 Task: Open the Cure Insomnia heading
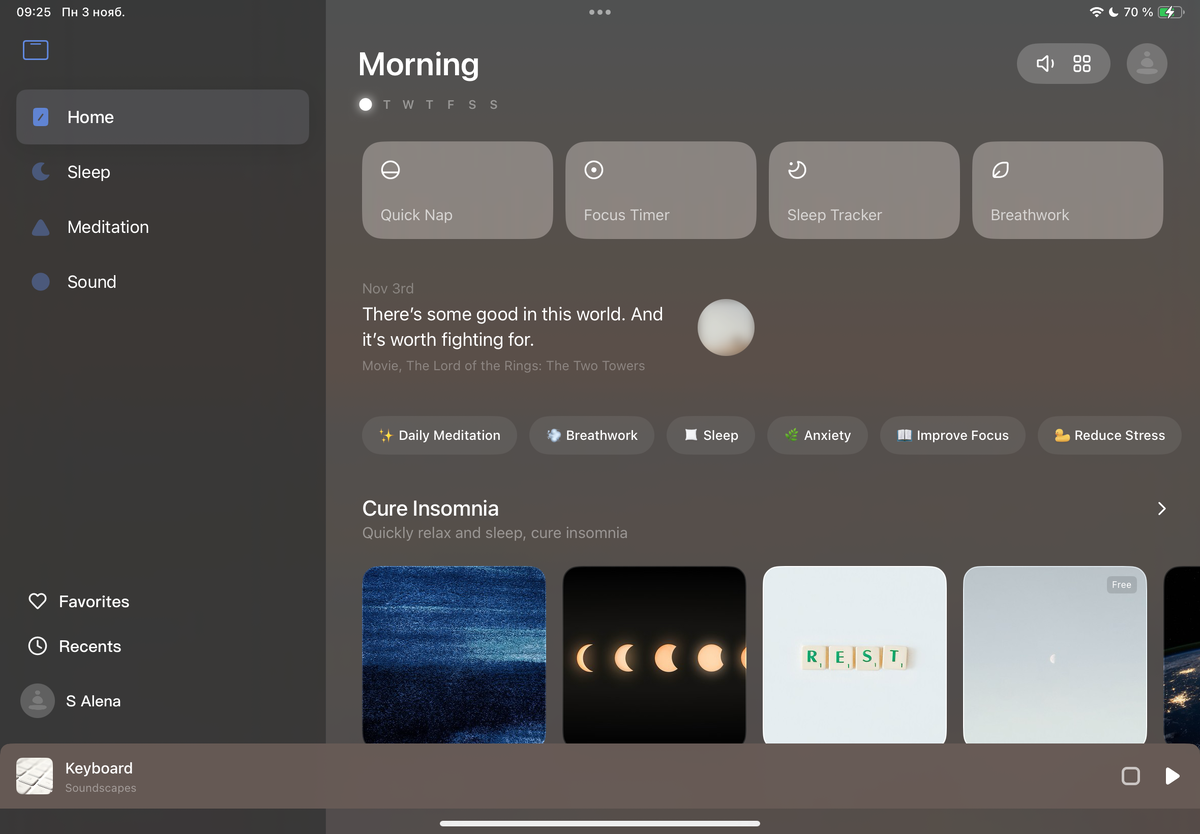coord(430,508)
